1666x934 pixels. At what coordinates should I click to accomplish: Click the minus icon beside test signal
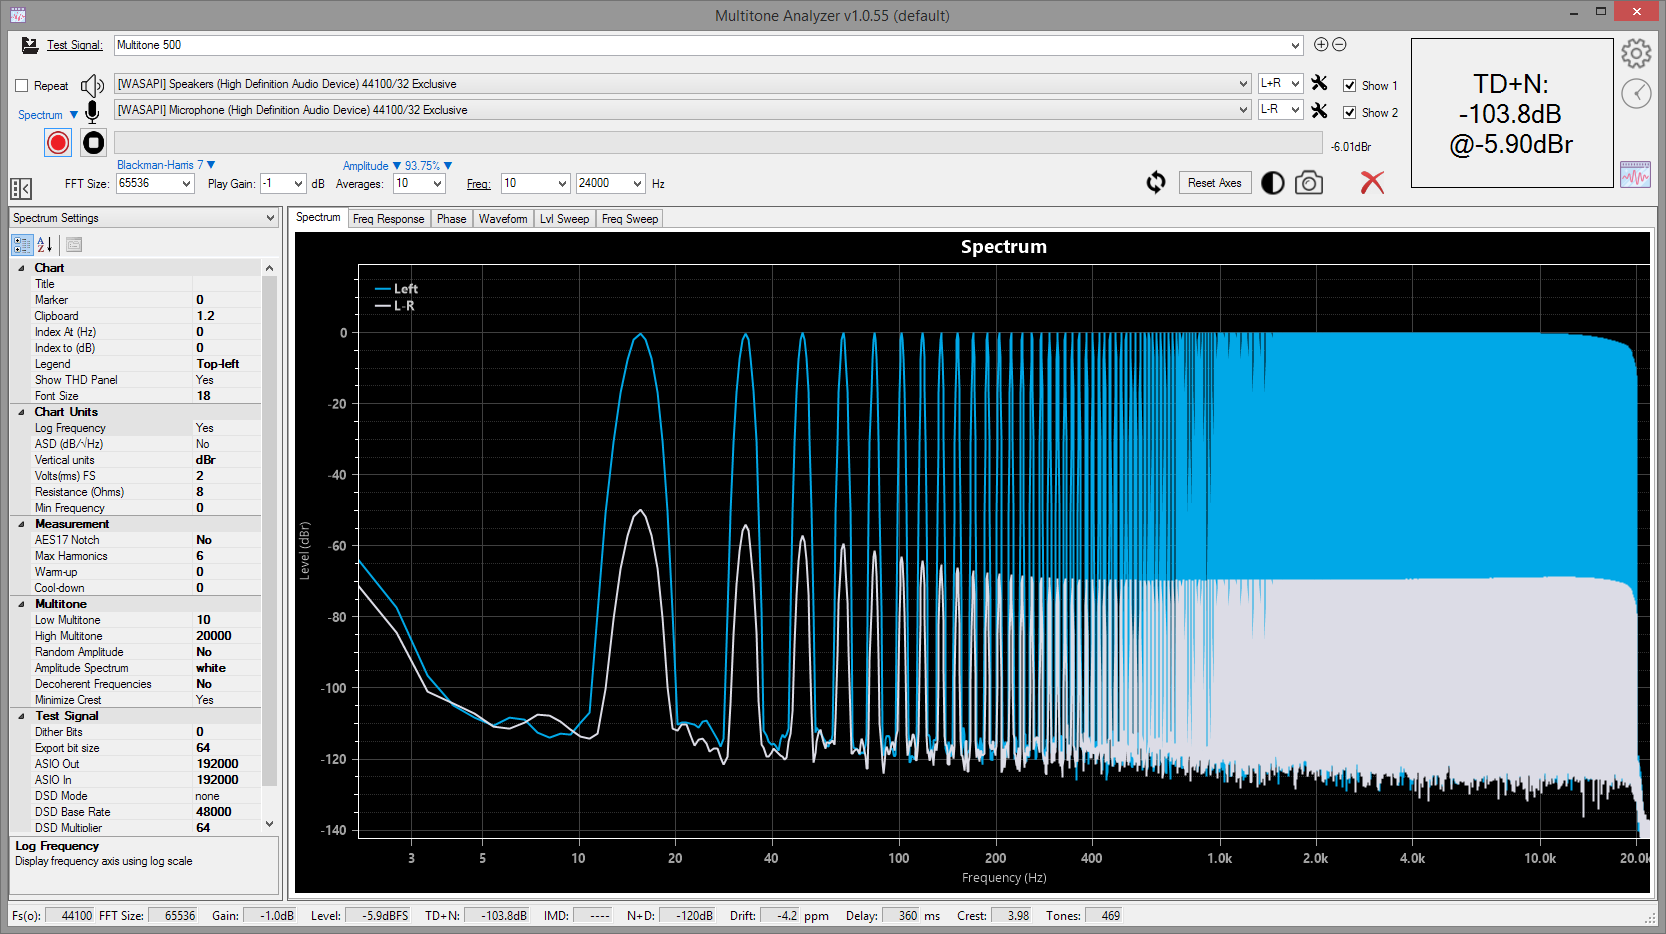pyautogui.click(x=1339, y=44)
